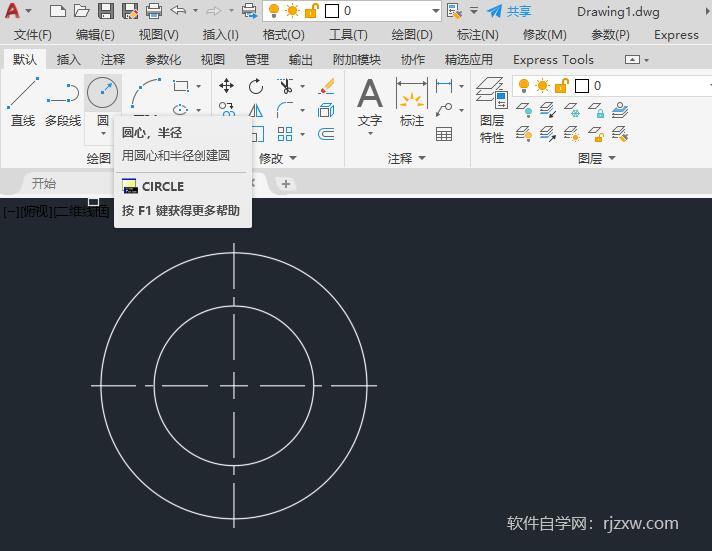The width and height of the screenshot is (712, 551).
Task: Click the Layer Unlock icon
Action: [x=596, y=134]
